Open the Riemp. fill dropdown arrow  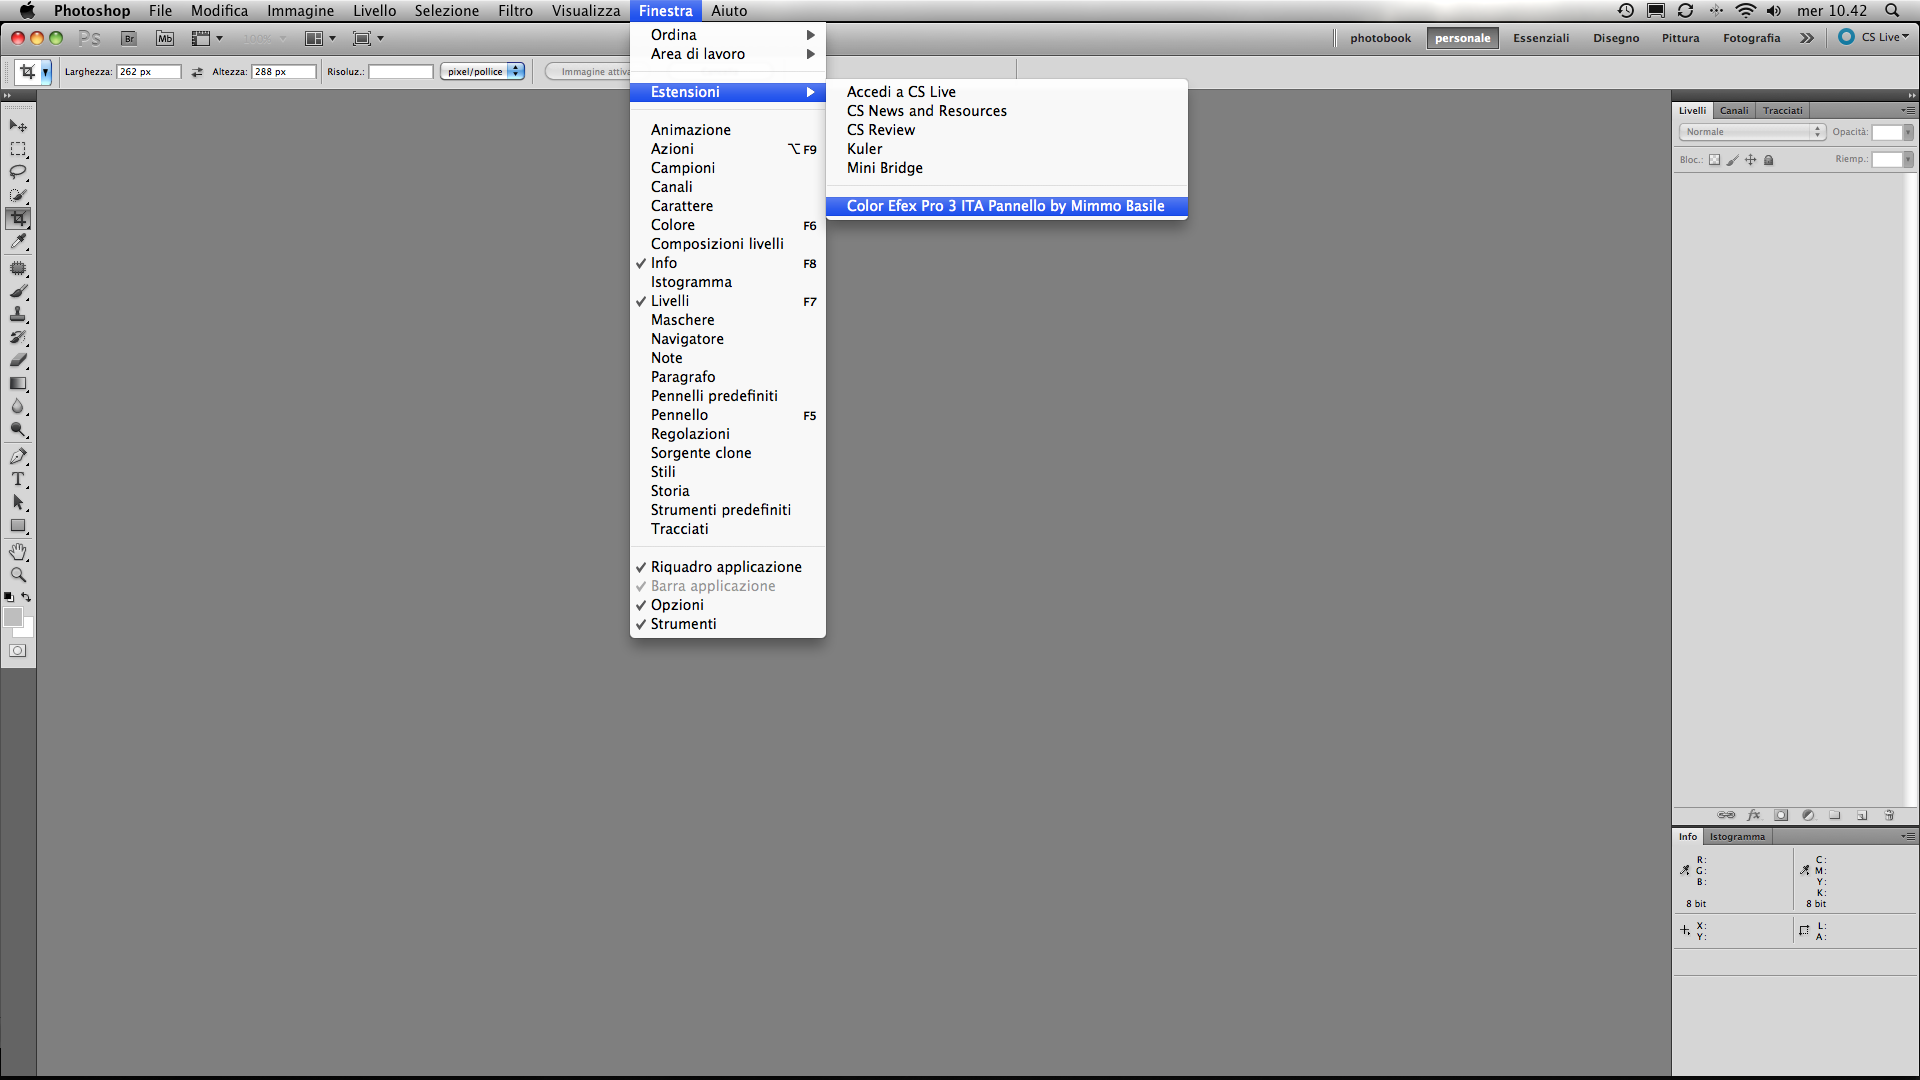1908,159
